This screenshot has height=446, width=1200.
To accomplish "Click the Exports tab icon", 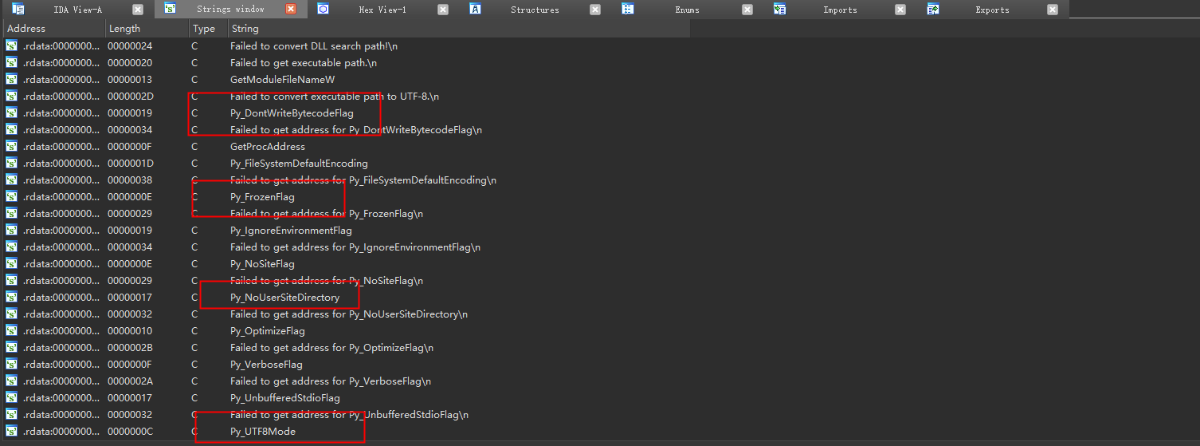I will click(x=932, y=9).
